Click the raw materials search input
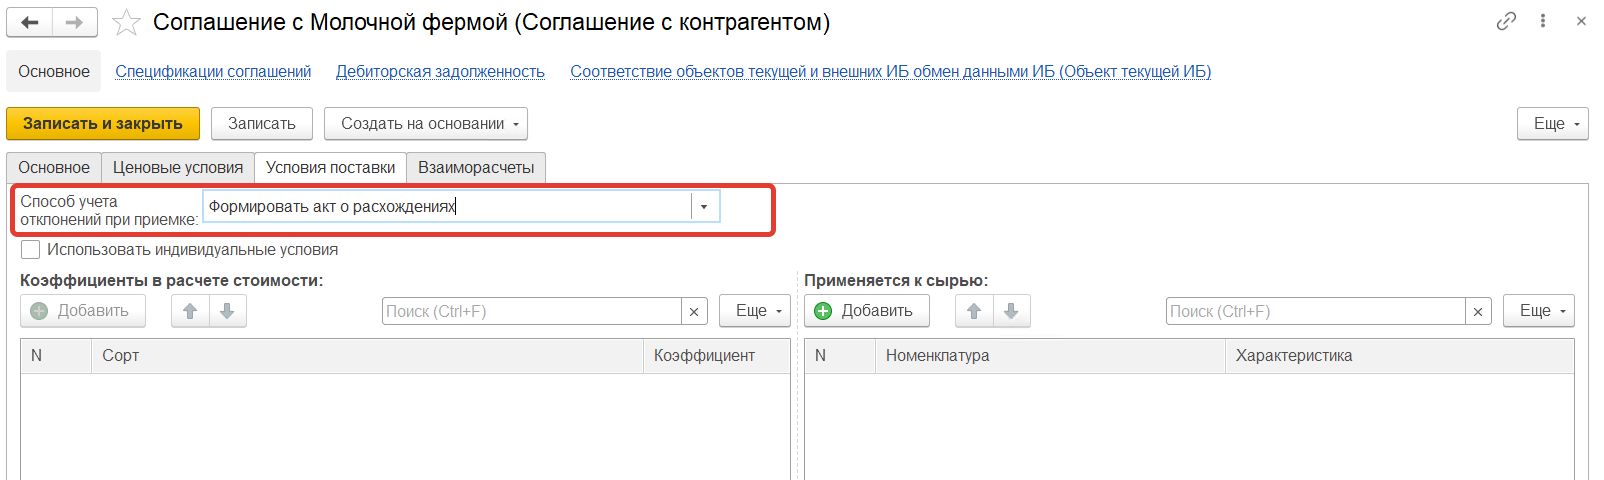The width and height of the screenshot is (1604, 480). tap(1314, 312)
